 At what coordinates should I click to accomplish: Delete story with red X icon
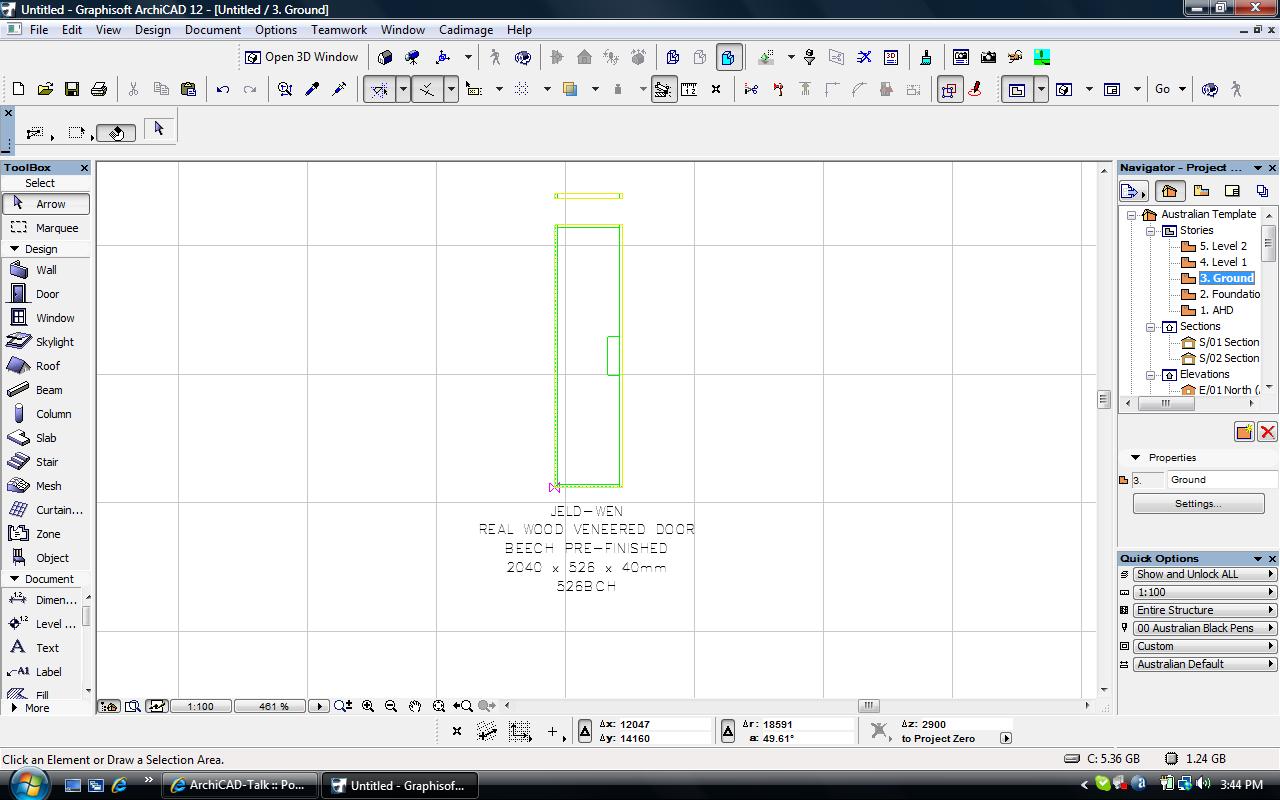click(1267, 432)
